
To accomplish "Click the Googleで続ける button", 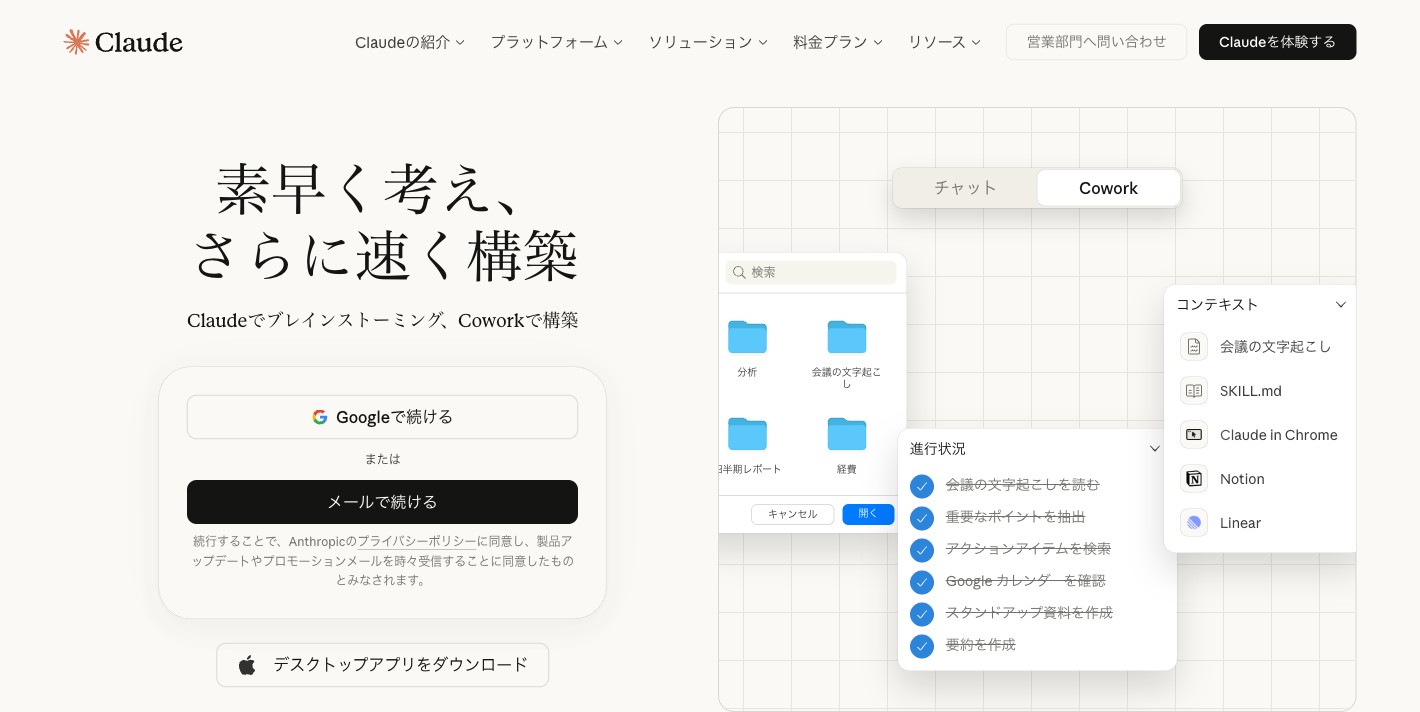I will point(382,417).
